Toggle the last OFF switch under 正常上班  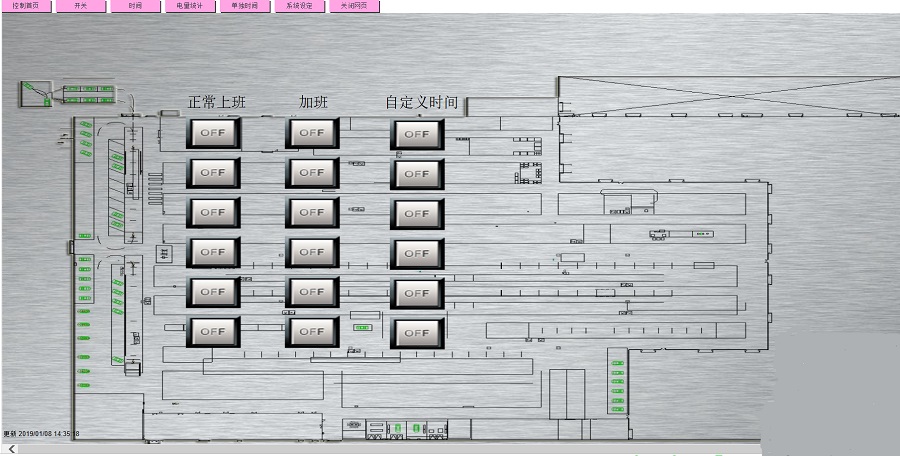pos(213,332)
